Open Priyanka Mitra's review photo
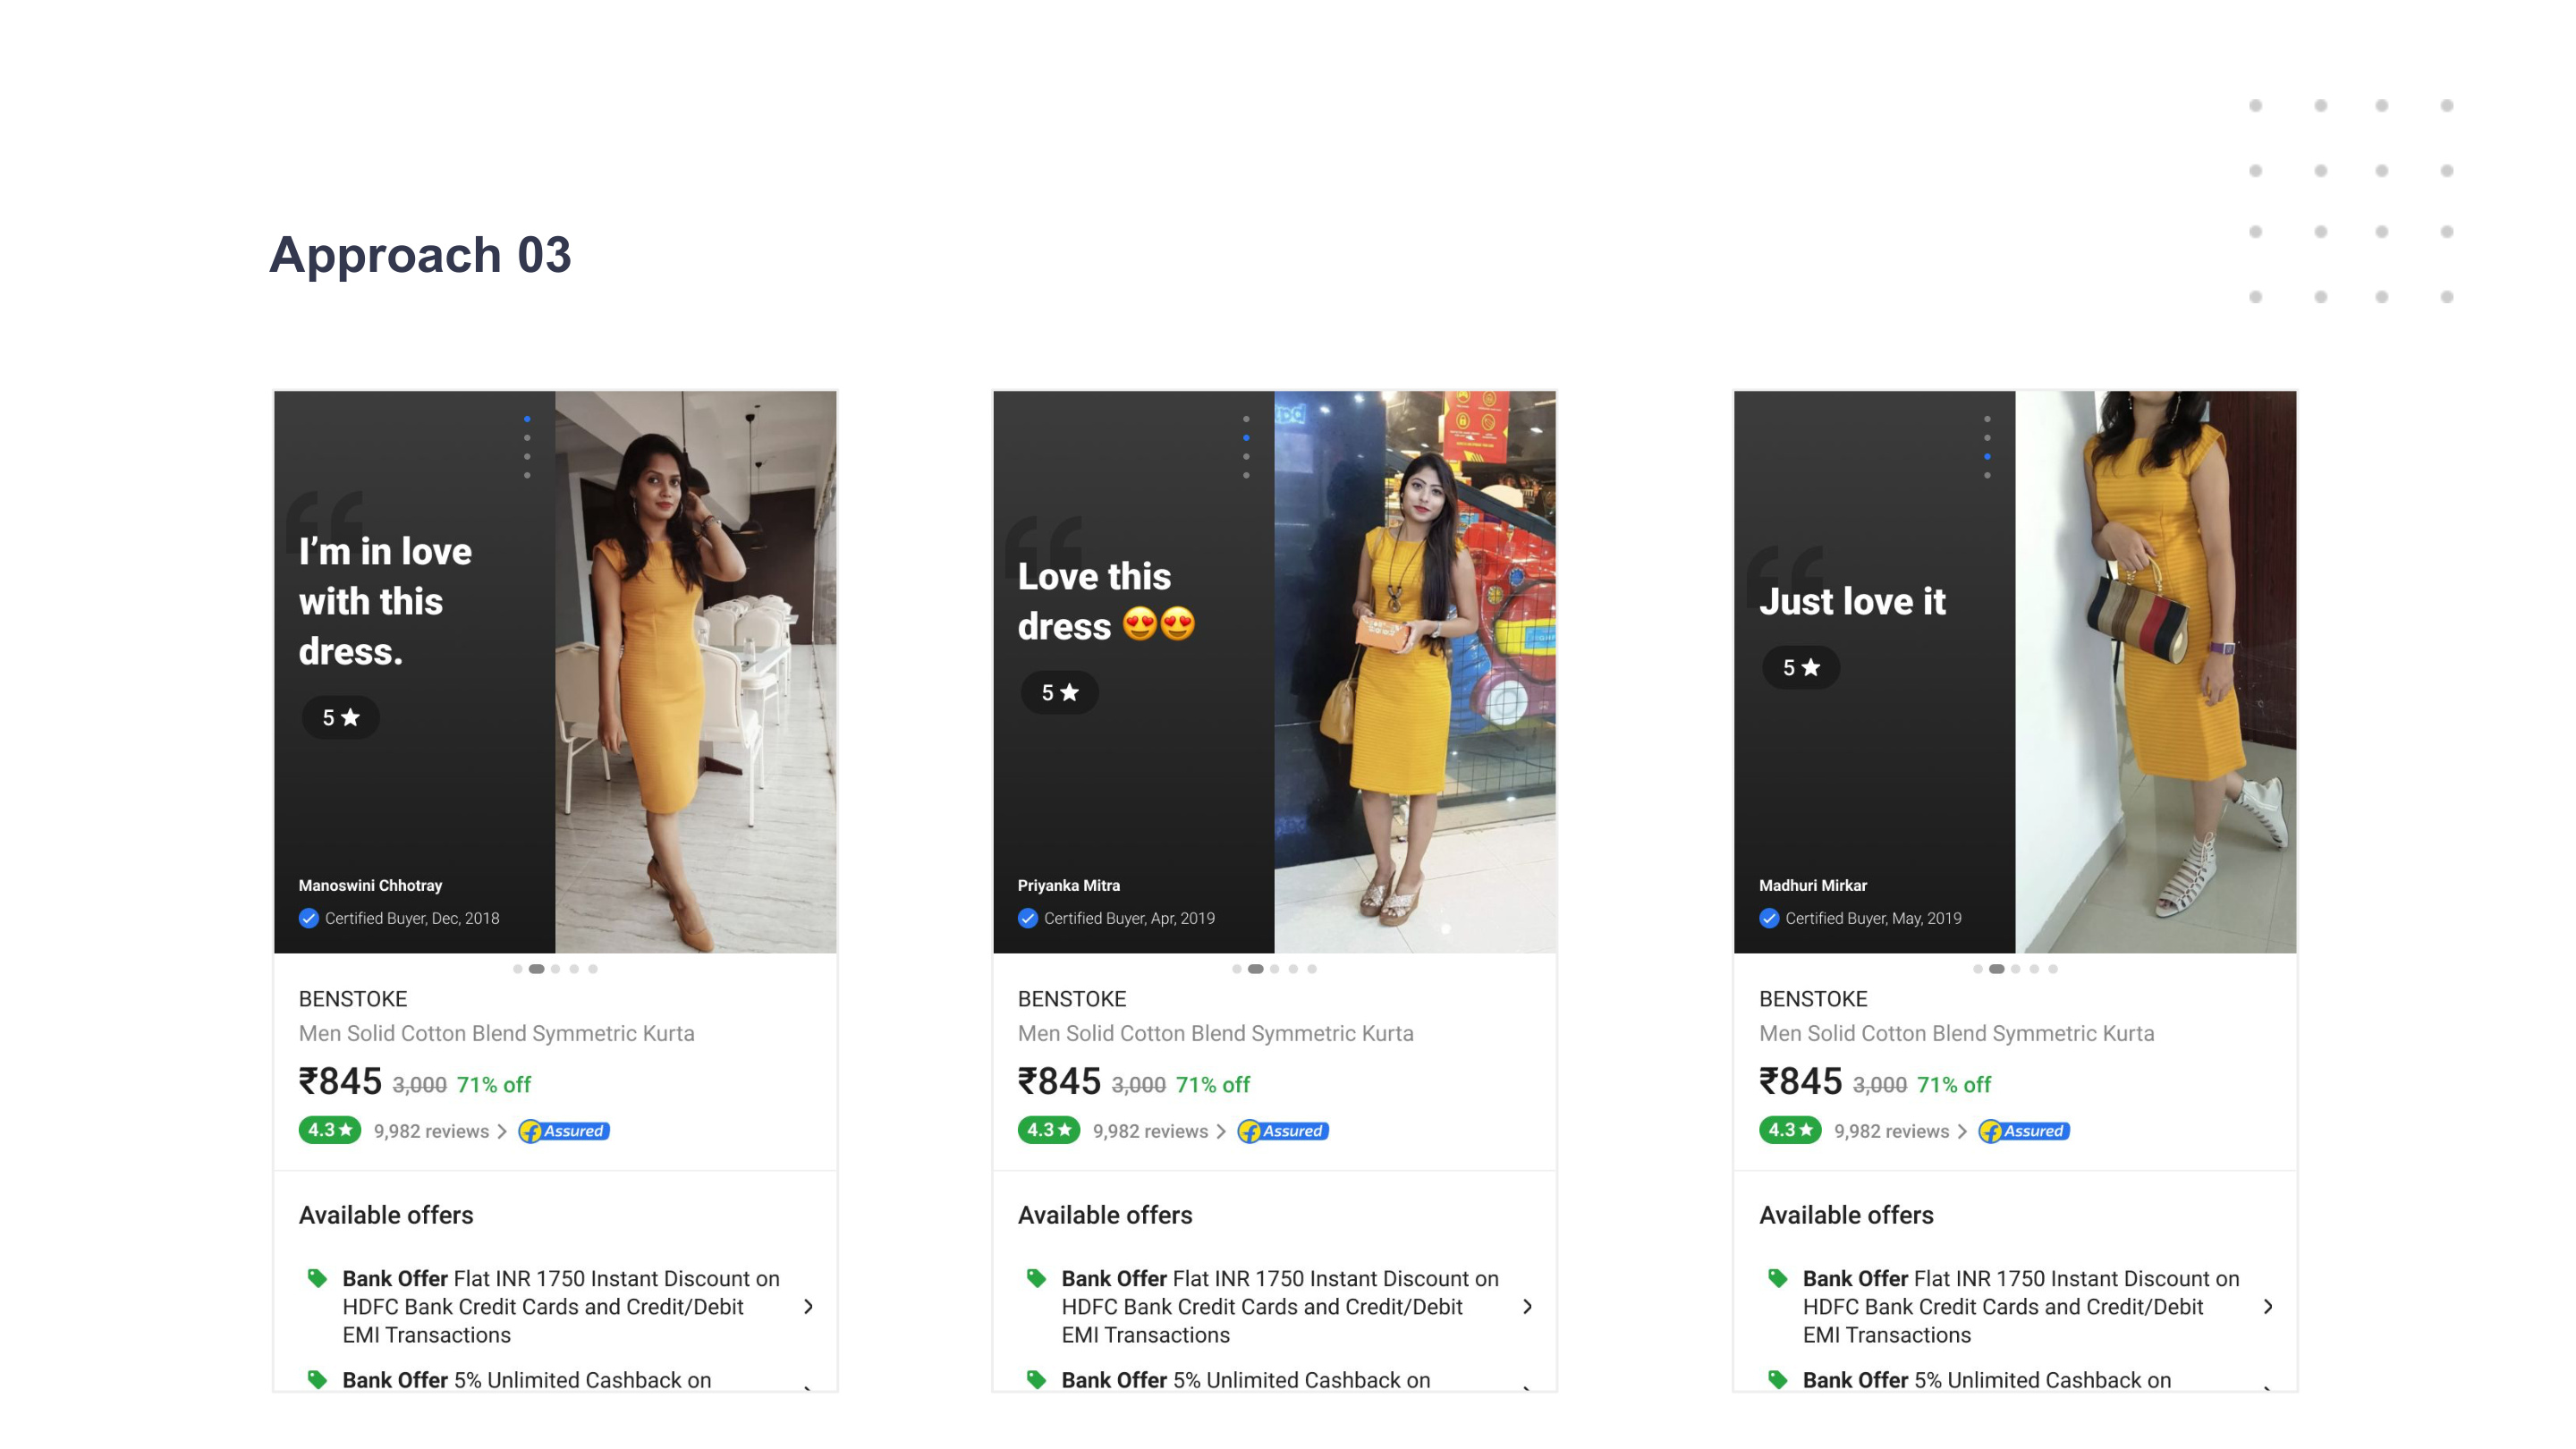Viewport: 2576px width, 1449px height. 1415,671
